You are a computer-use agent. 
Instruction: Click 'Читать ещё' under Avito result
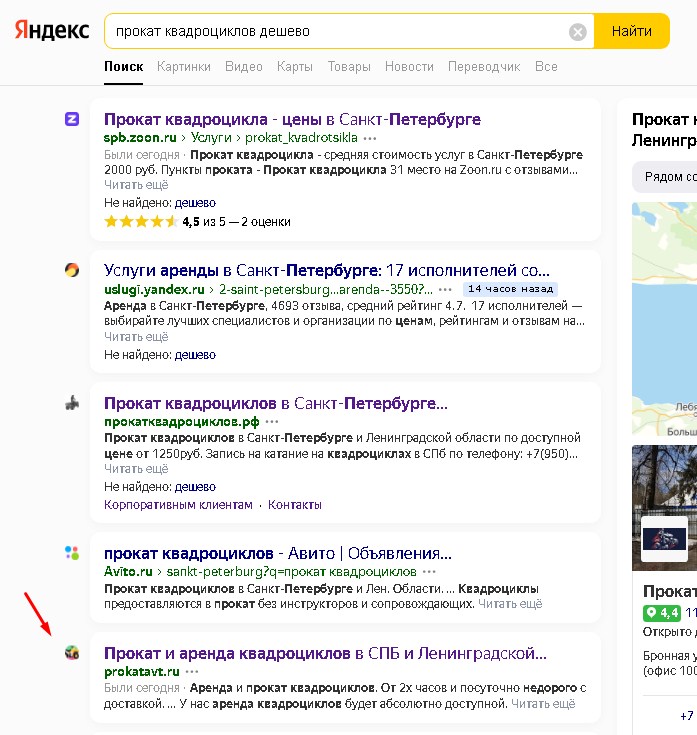tap(510, 604)
